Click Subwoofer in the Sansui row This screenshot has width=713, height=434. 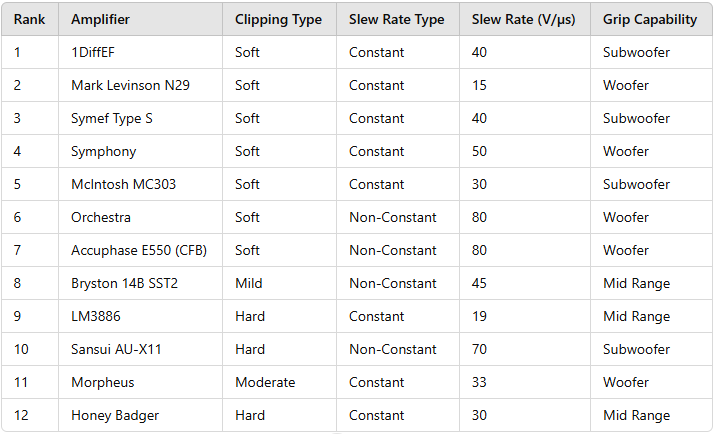click(637, 349)
